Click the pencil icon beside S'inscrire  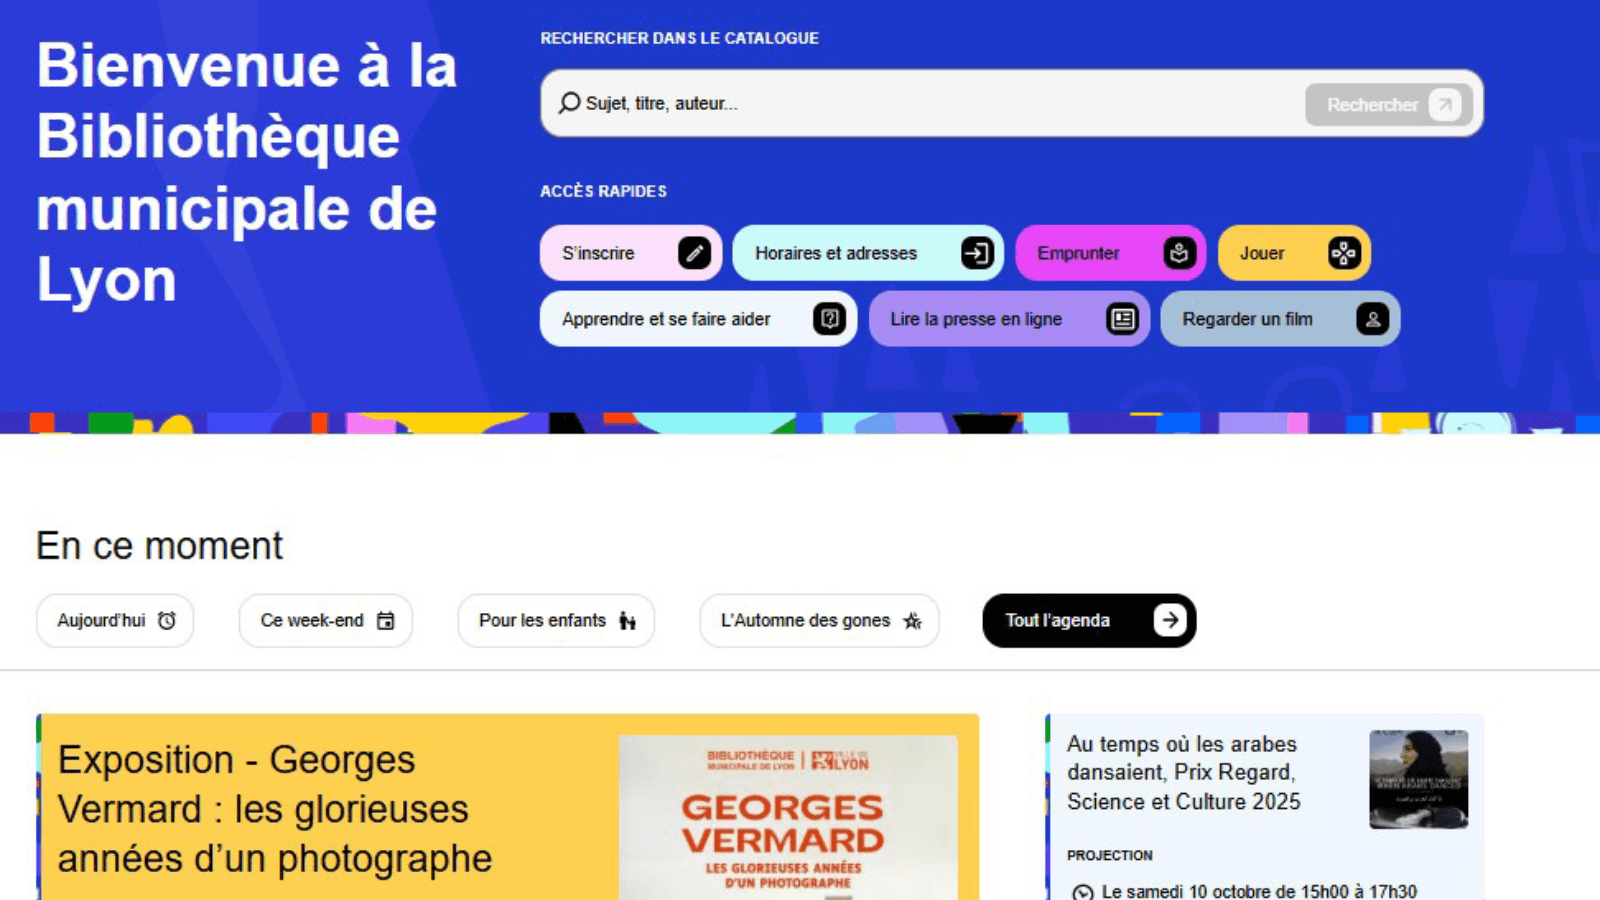pyautogui.click(x=695, y=253)
